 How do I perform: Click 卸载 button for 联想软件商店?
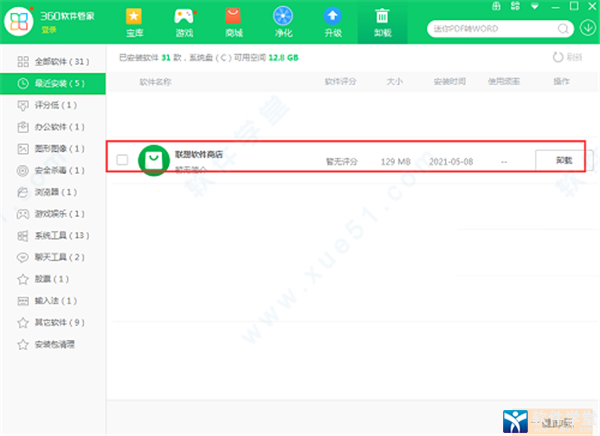coord(564,160)
